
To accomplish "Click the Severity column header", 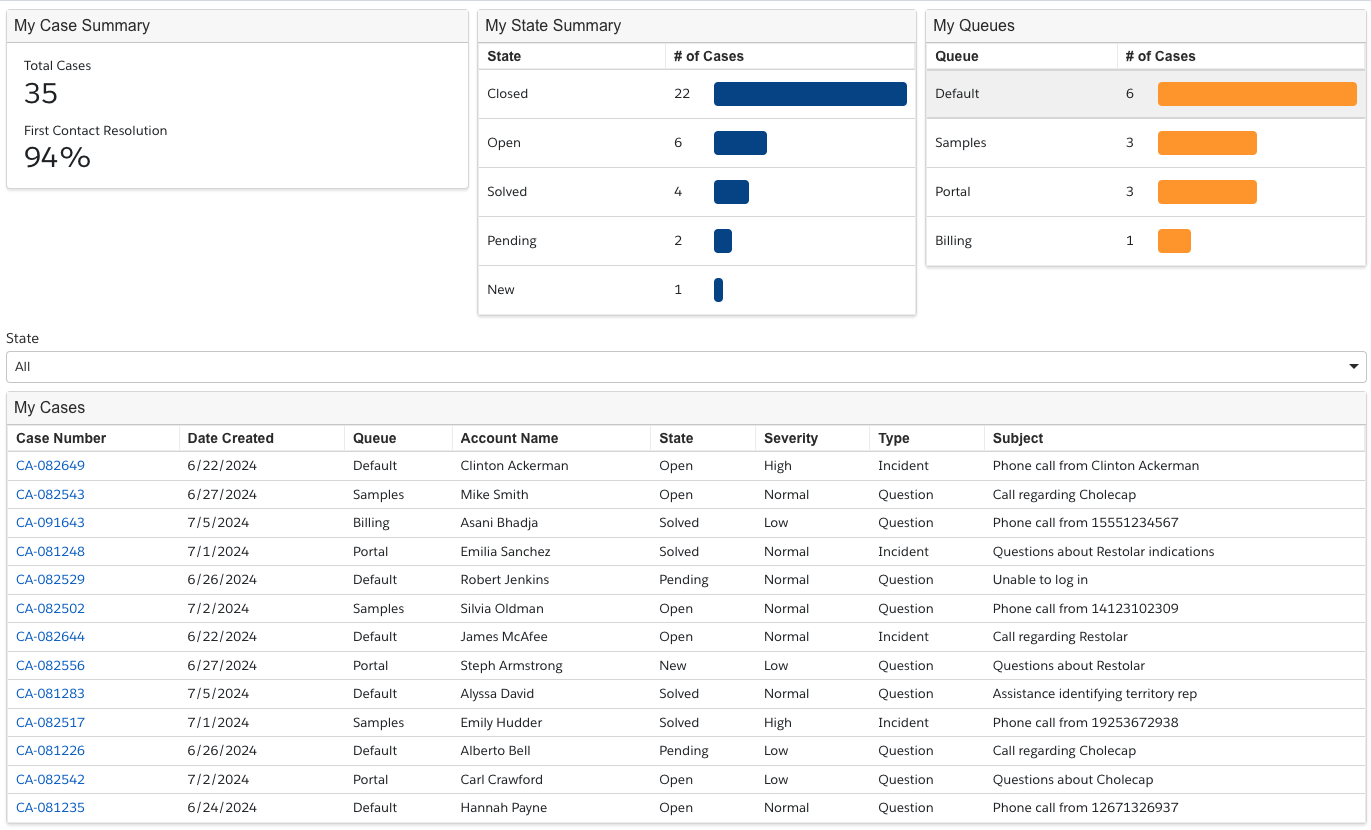I will (790, 438).
